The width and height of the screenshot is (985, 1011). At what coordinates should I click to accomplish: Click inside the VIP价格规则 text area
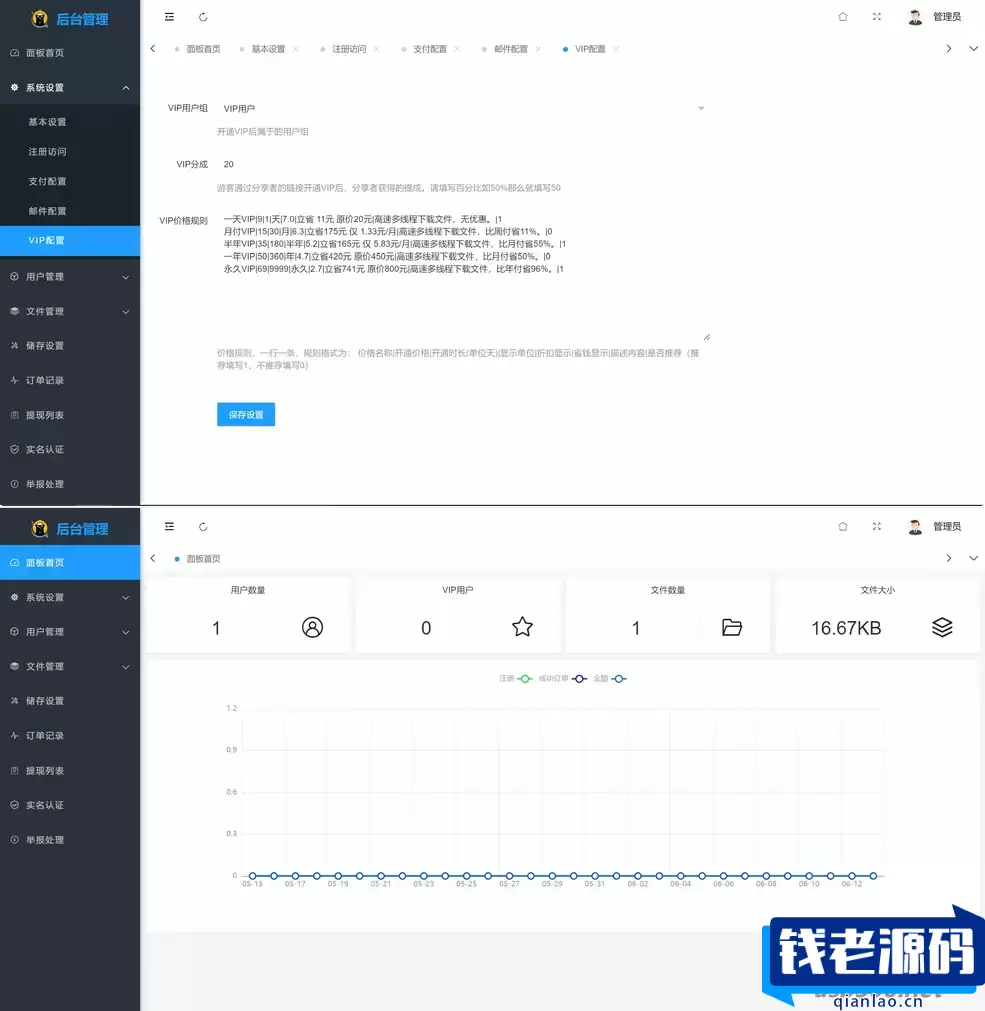click(x=463, y=275)
